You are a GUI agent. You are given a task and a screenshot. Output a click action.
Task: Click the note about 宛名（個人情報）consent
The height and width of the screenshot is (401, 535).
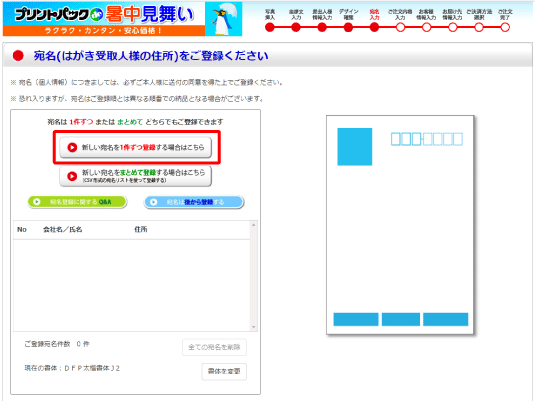tap(147, 83)
